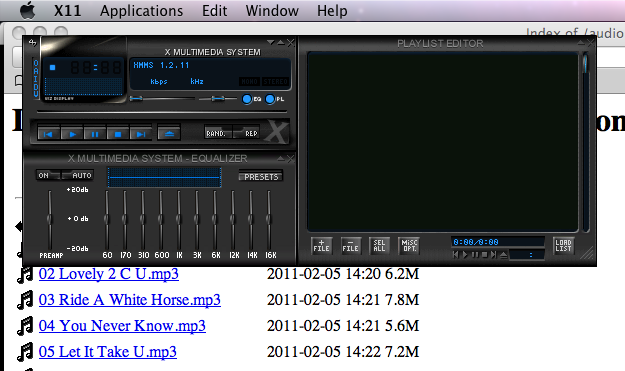Click the PREAMP slider
The height and width of the screenshot is (371, 625).
click(50, 219)
